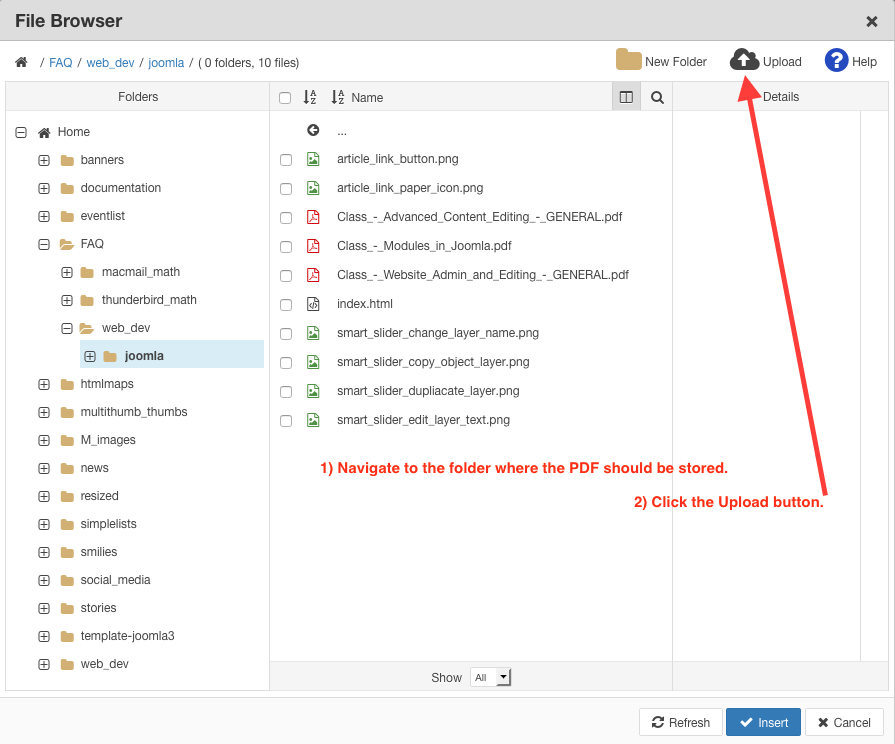The height and width of the screenshot is (744, 895).
Task: Click the New Folder icon
Action: [x=628, y=59]
